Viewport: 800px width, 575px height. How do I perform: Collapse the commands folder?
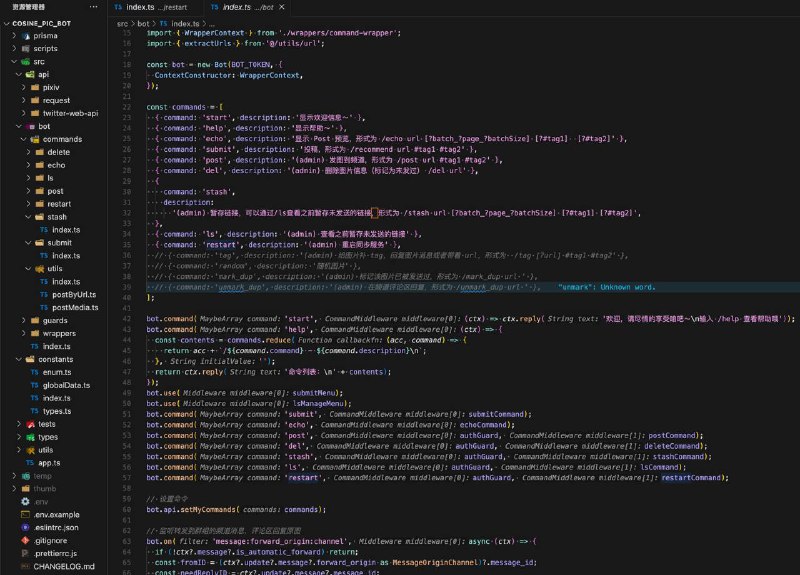(x=20, y=139)
